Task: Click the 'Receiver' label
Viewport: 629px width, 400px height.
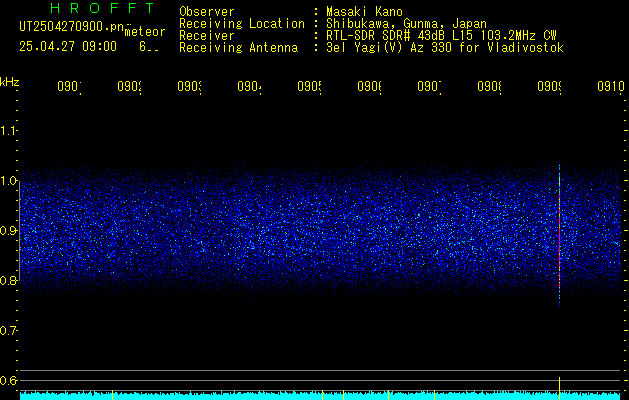Action: (x=207, y=36)
